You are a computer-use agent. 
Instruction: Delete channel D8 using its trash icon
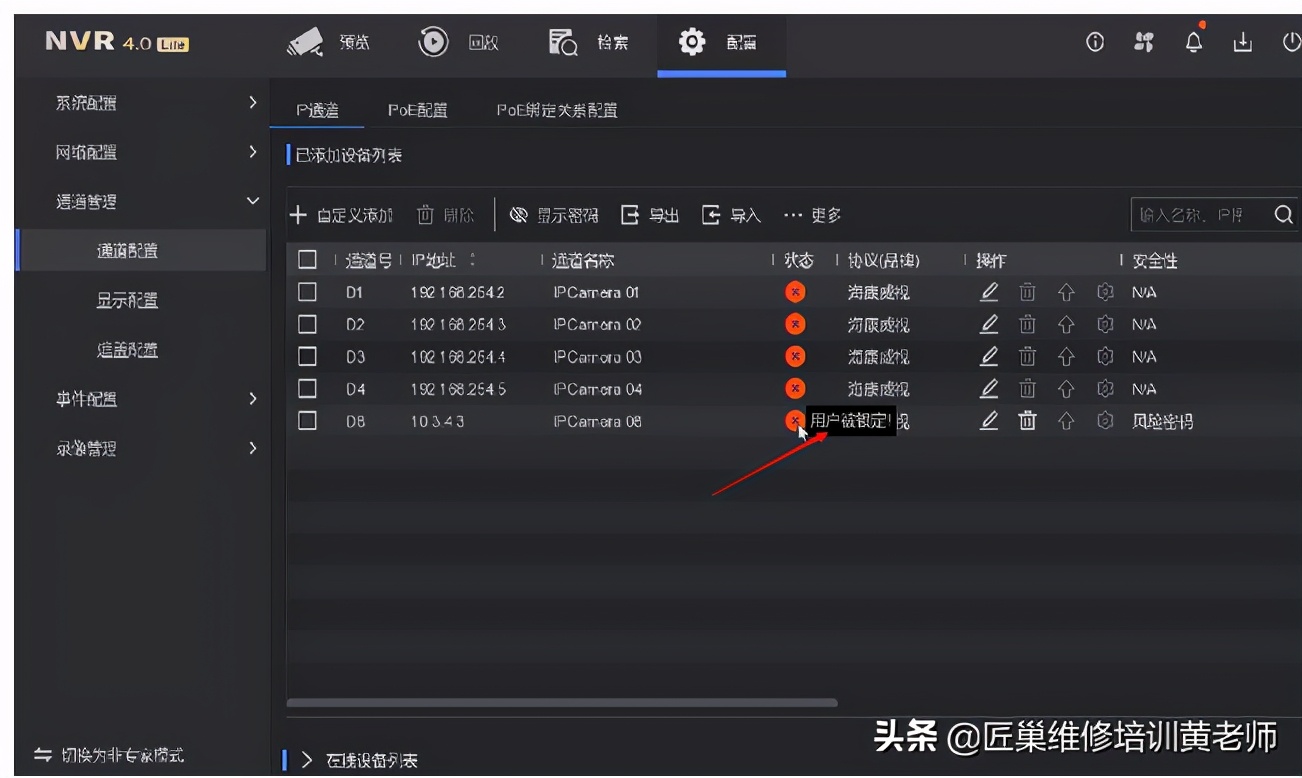1027,420
